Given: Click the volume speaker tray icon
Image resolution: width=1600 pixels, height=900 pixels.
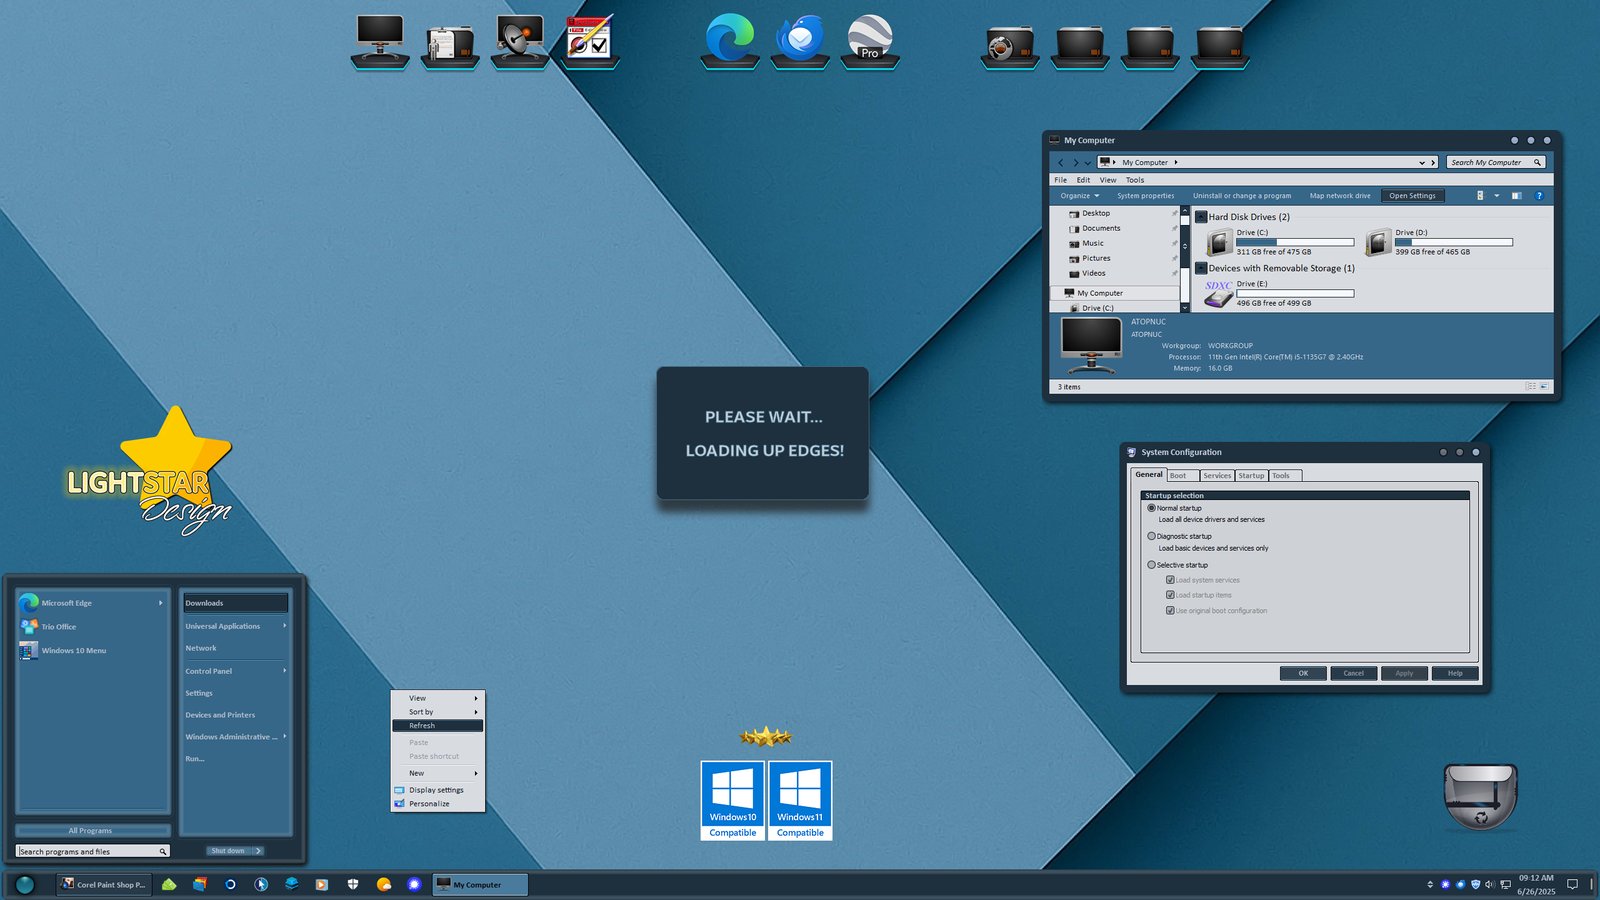Looking at the screenshot, I should tap(1490, 884).
